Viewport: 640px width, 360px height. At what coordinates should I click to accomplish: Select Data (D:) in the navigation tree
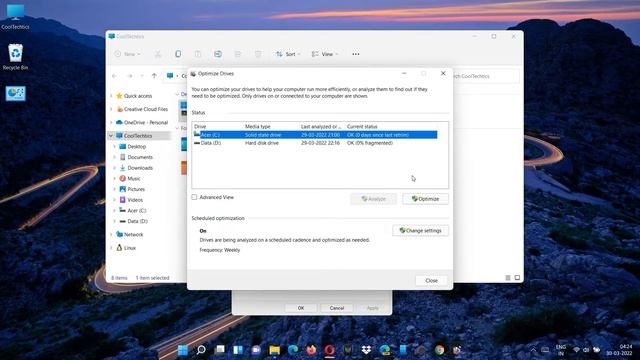pos(138,221)
